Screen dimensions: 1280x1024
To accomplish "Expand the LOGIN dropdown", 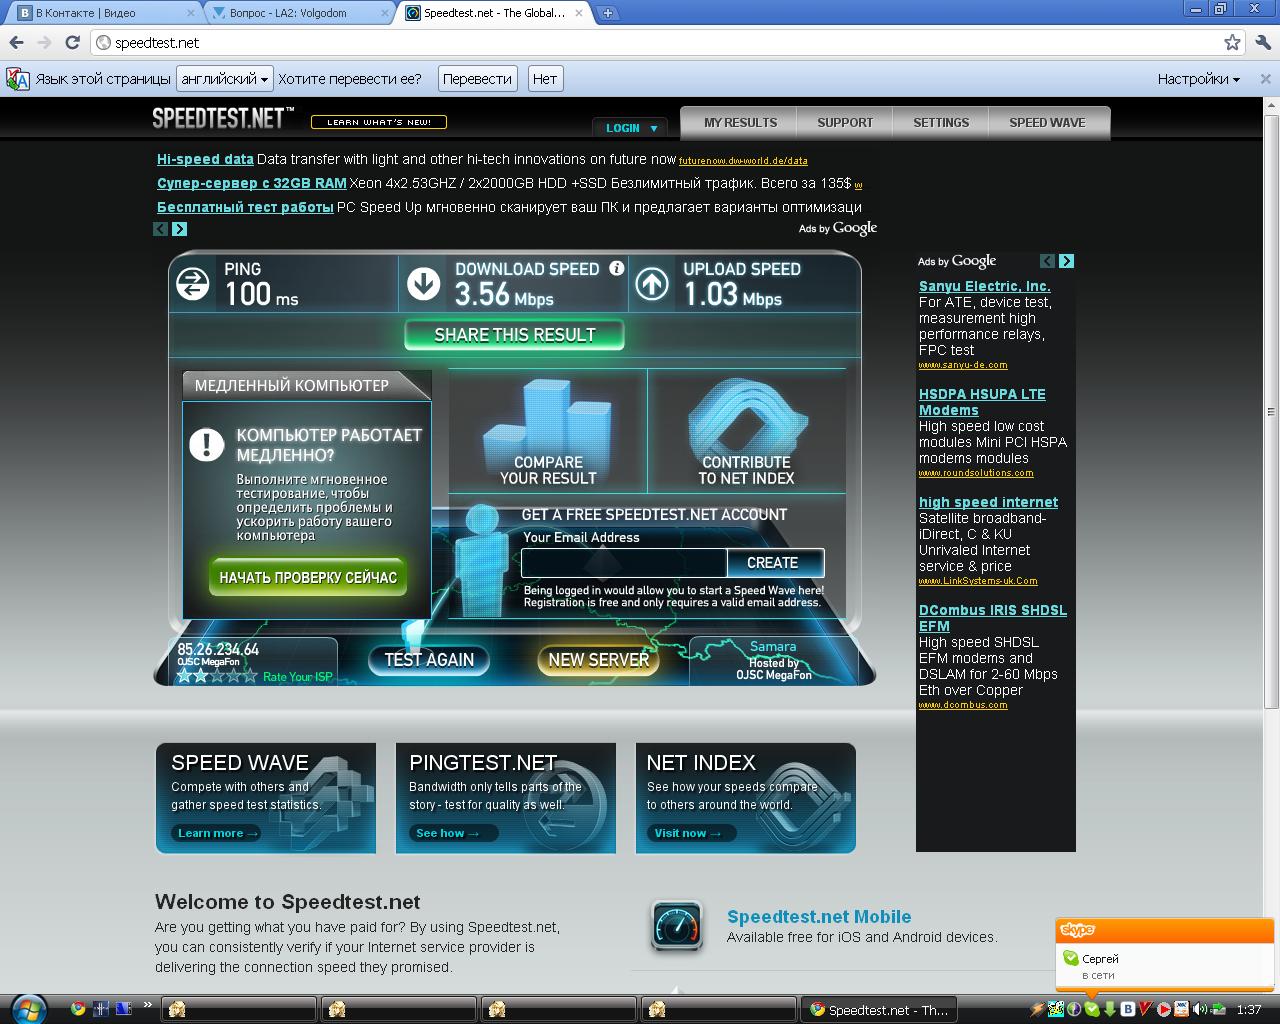I will tap(631, 128).
